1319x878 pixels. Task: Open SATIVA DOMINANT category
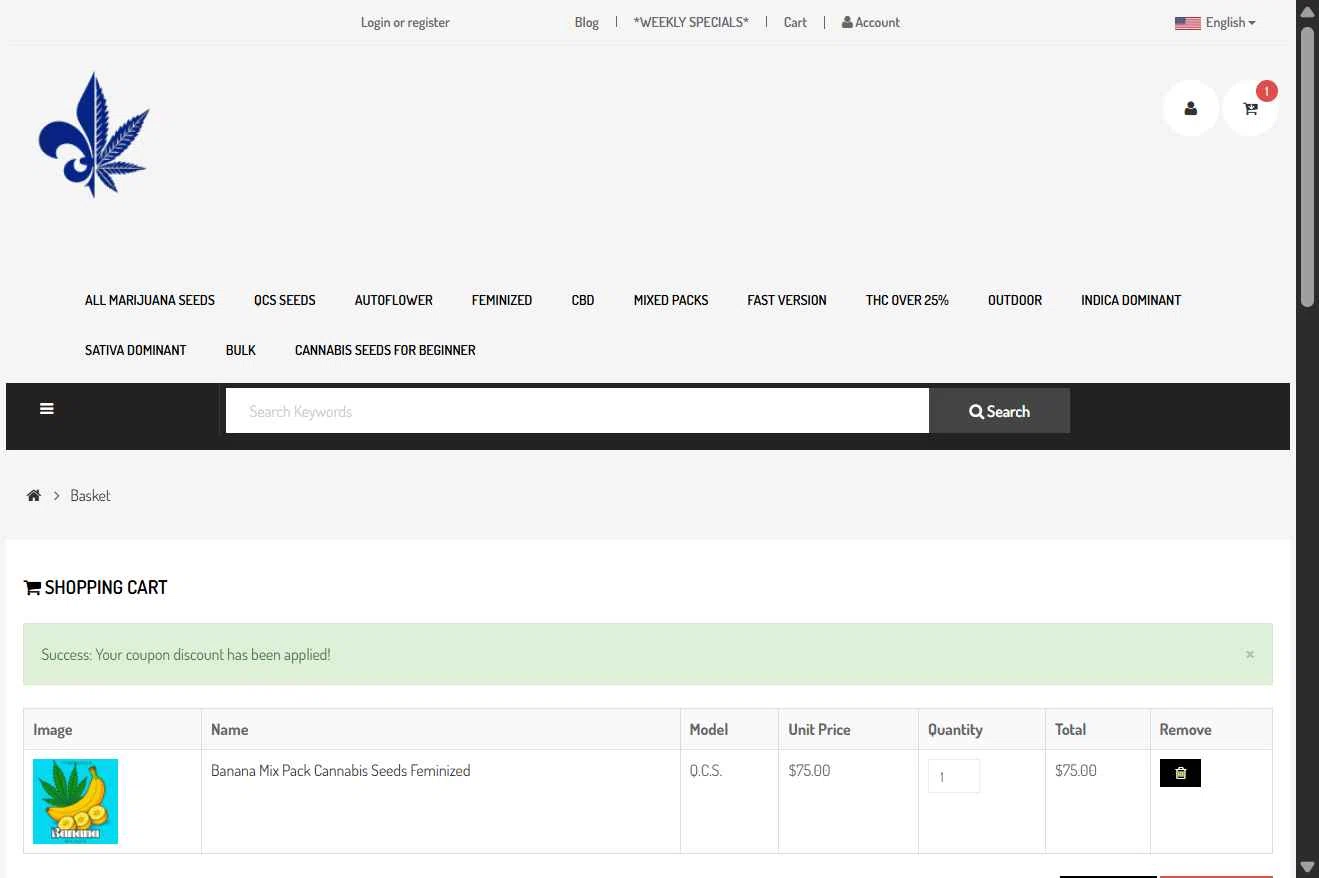point(136,350)
